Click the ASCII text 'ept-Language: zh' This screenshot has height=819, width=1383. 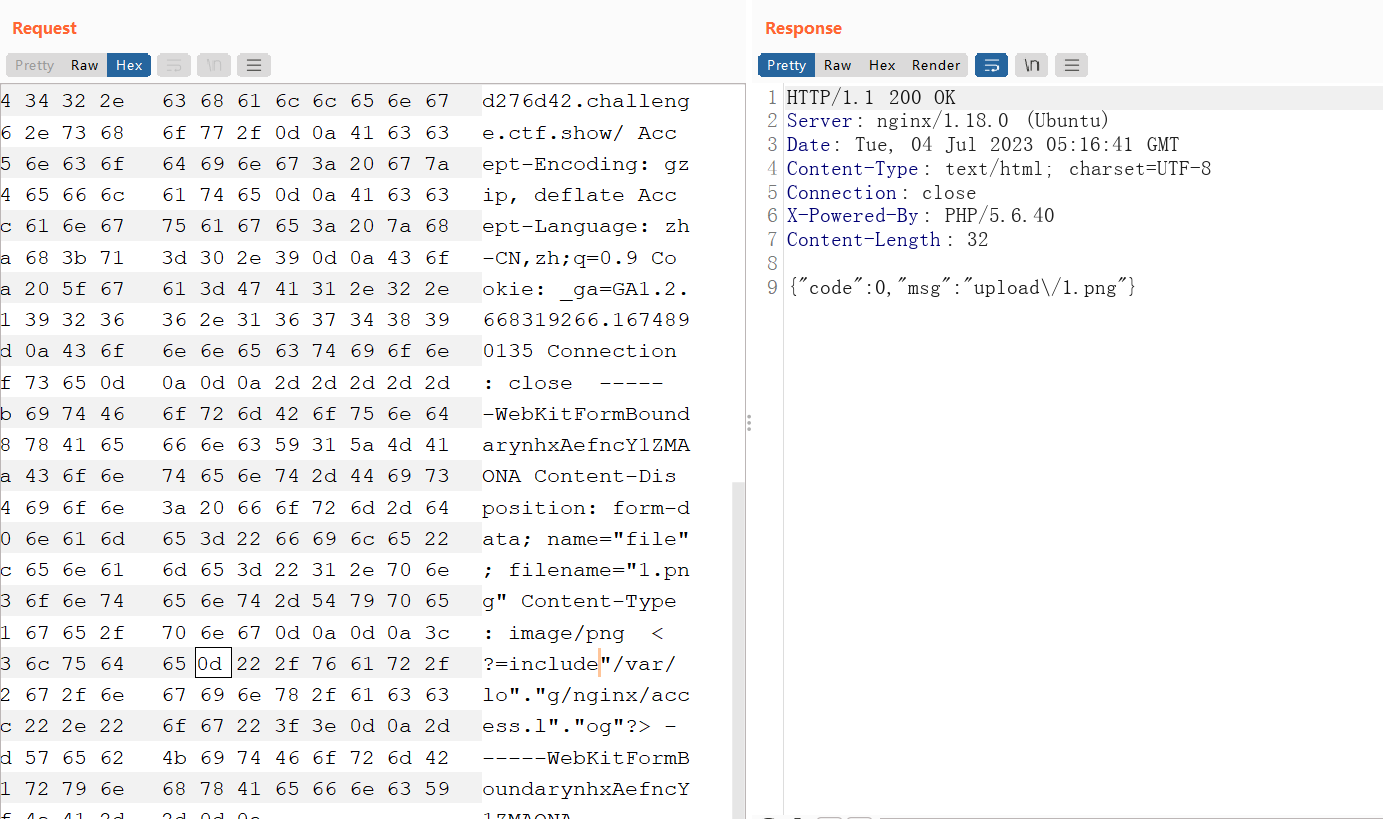coord(586,226)
